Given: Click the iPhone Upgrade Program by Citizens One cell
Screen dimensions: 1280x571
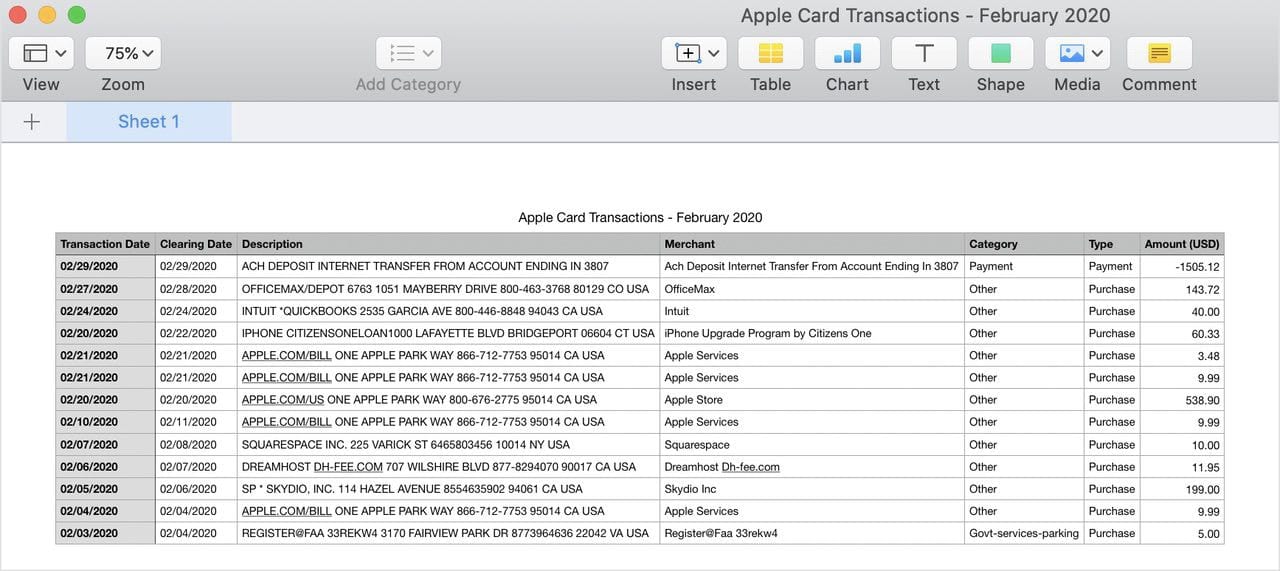Looking at the screenshot, I should [x=812, y=333].
